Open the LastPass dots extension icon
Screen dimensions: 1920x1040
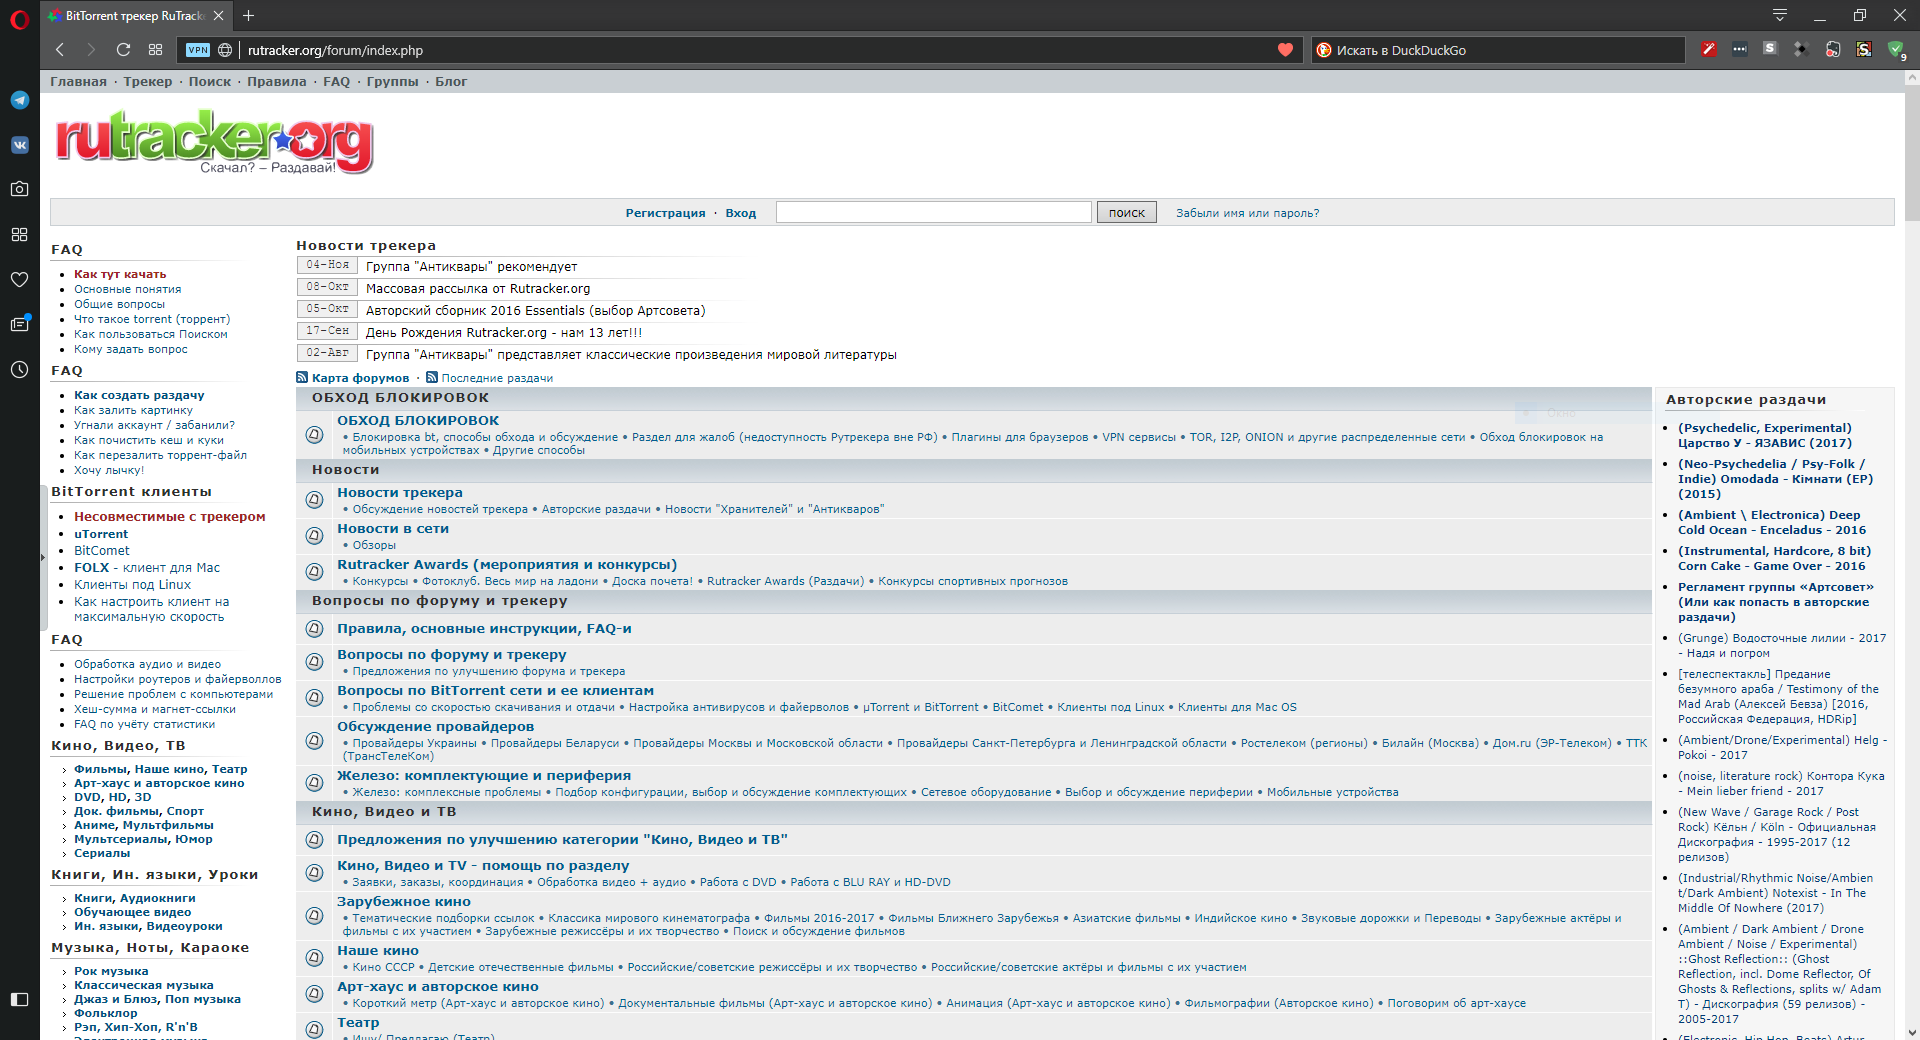(x=1740, y=49)
